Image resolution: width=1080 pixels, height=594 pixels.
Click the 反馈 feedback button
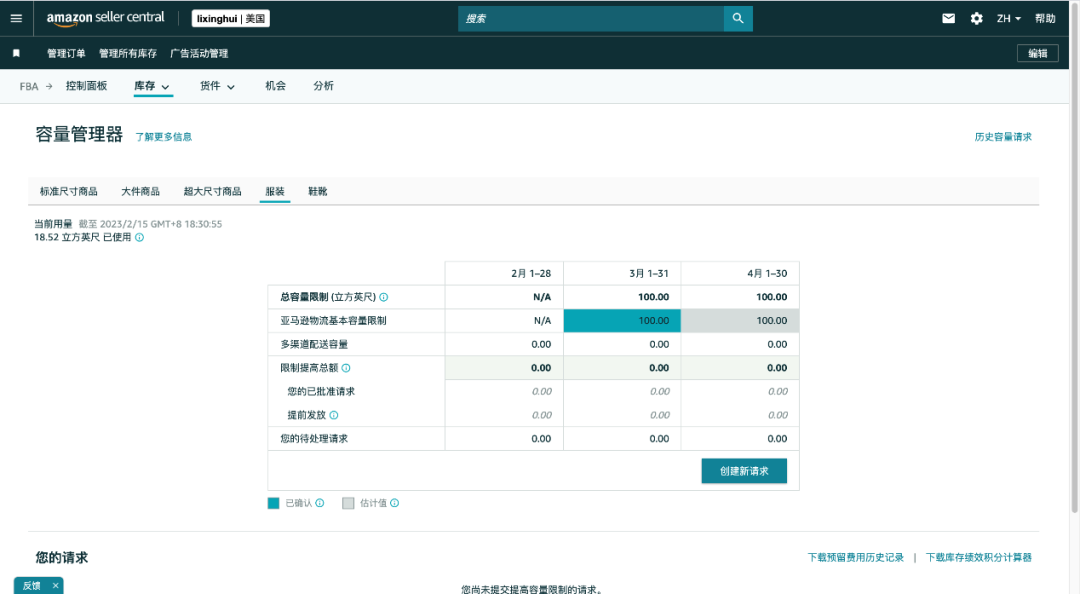click(x=32, y=586)
